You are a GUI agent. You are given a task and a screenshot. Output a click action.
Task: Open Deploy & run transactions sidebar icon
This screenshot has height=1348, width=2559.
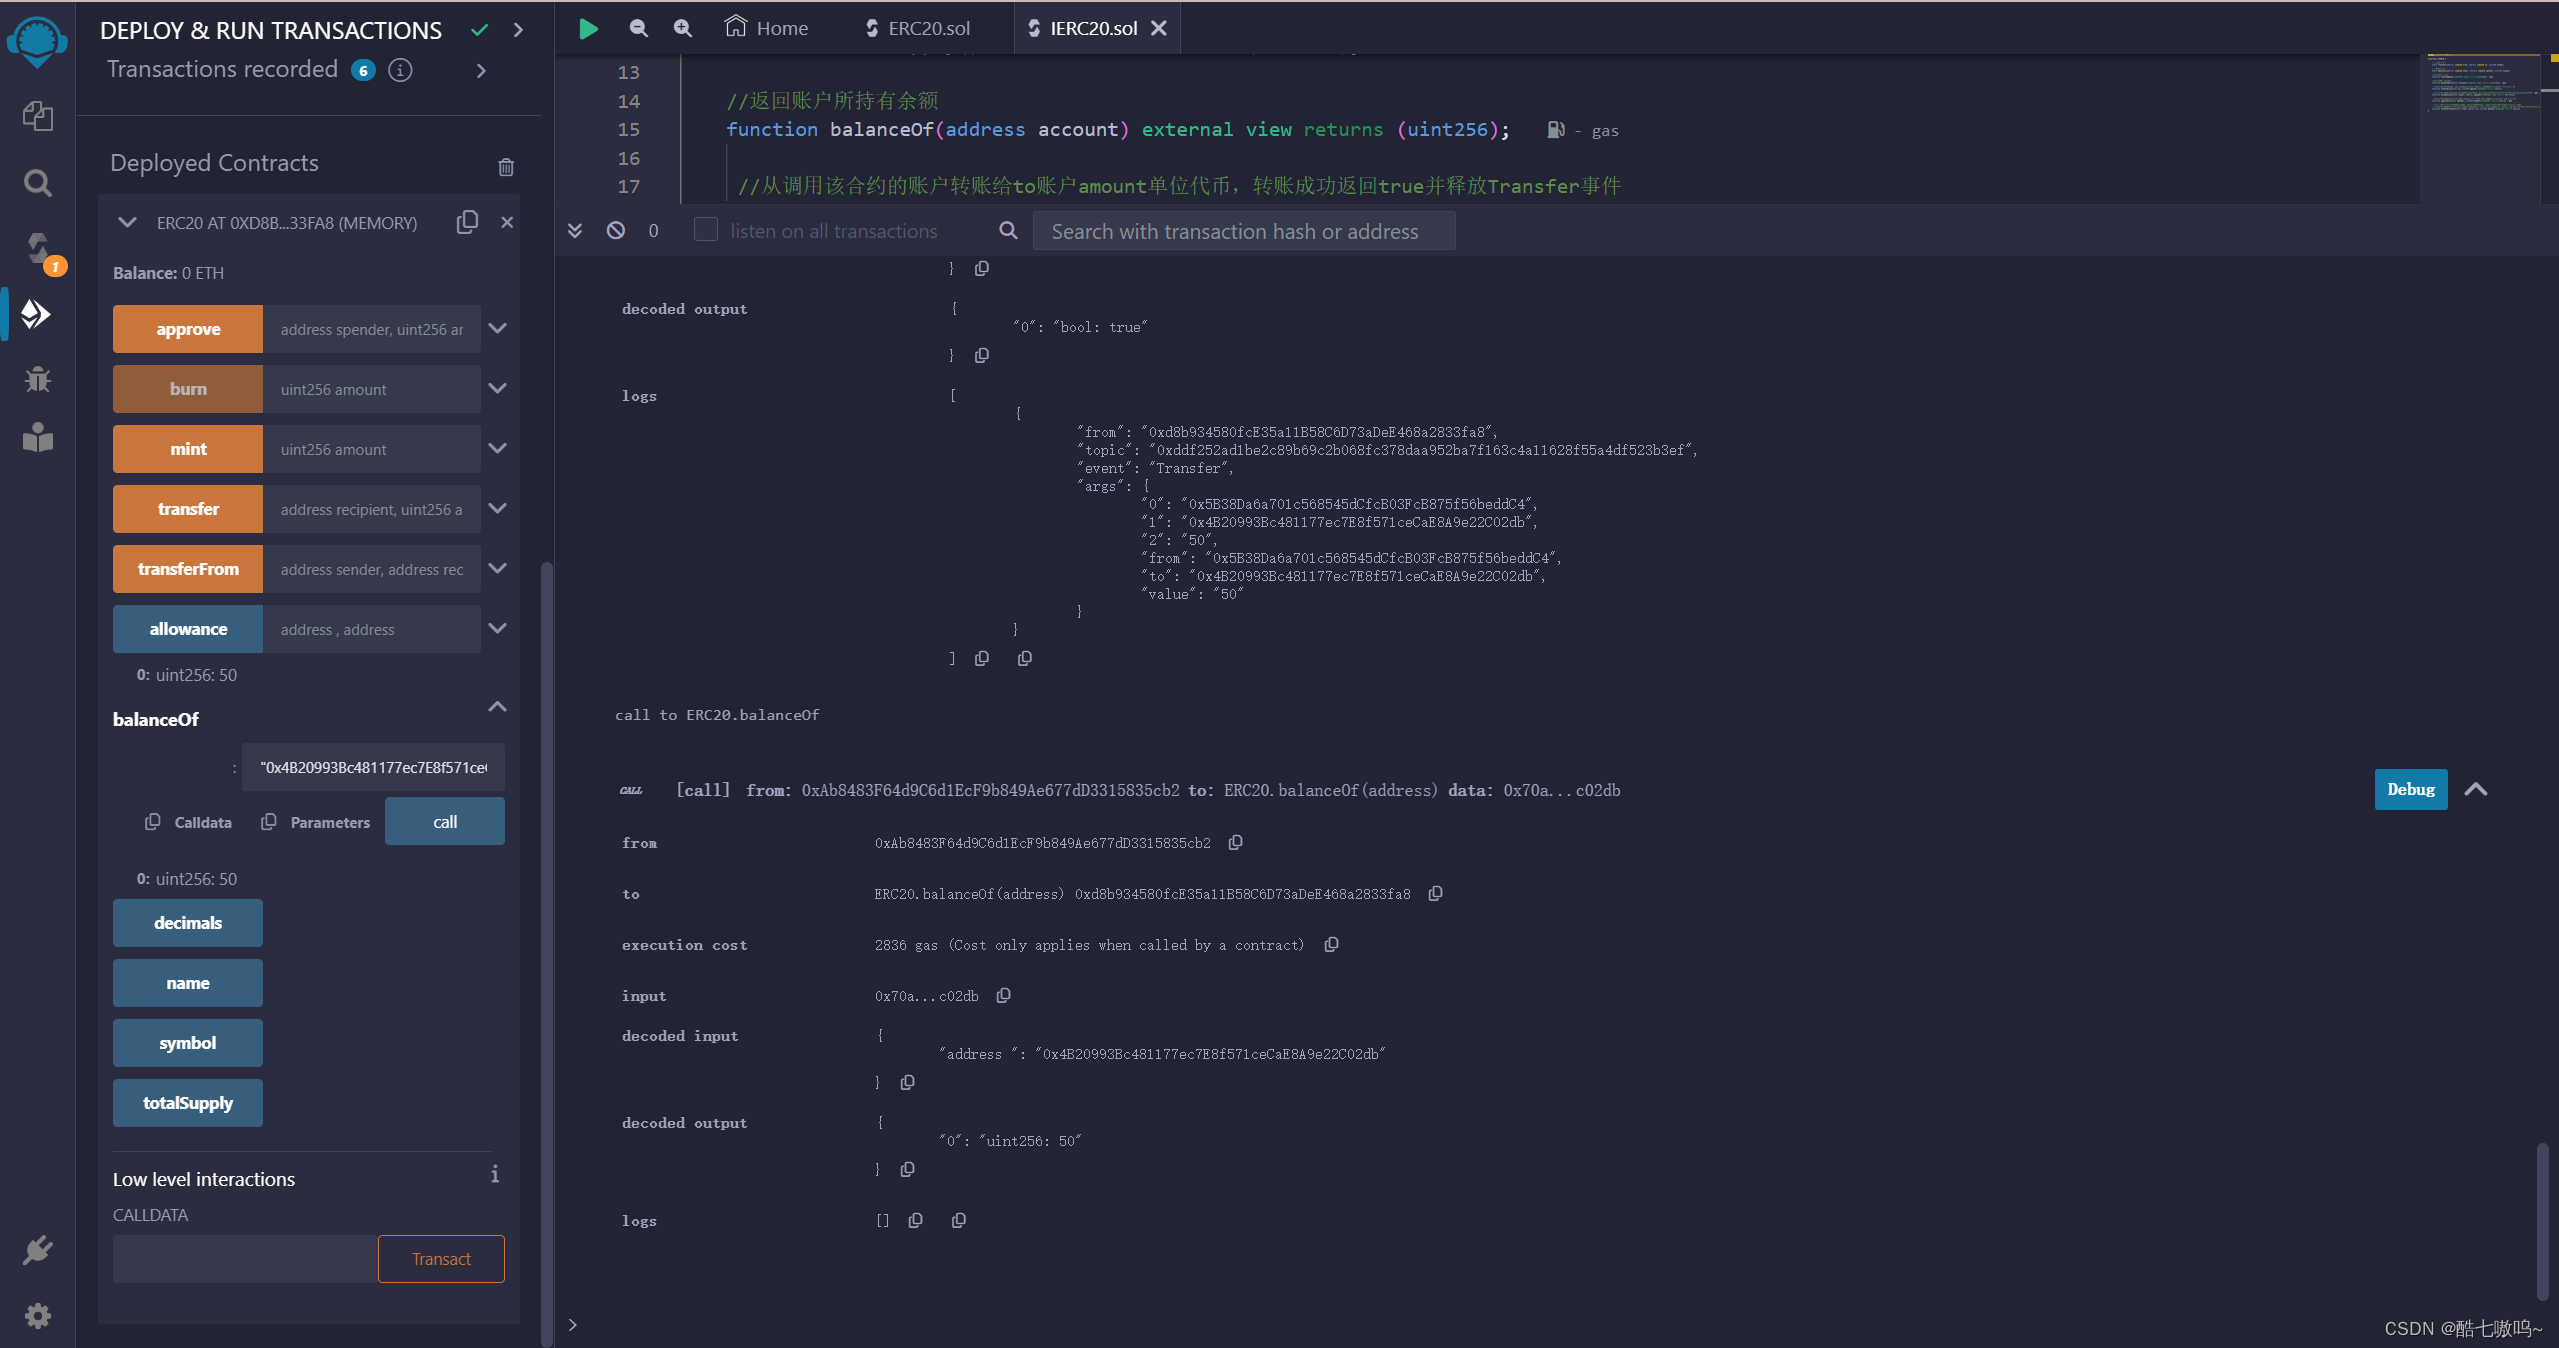click(36, 314)
